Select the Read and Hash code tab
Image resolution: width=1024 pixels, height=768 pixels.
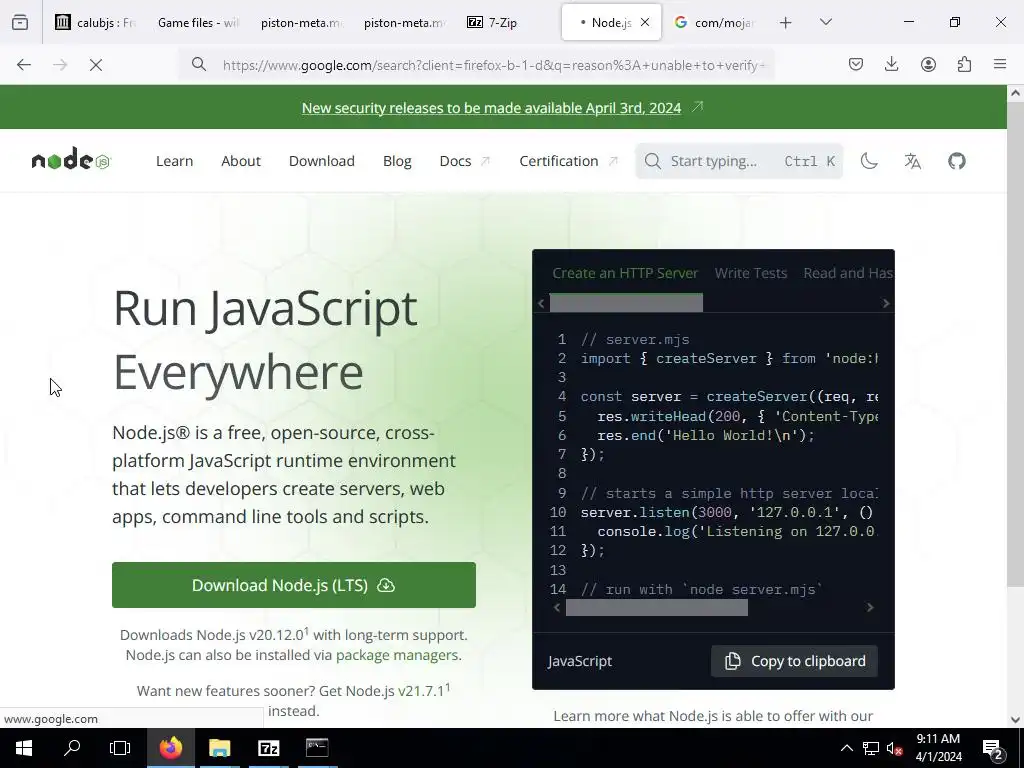click(x=847, y=273)
